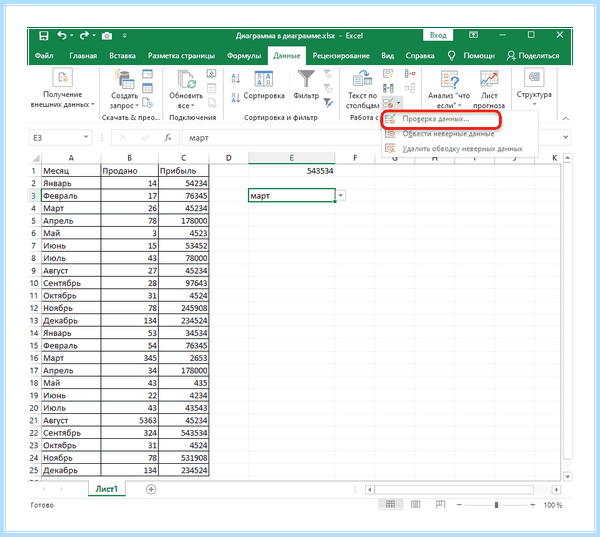
Task: Switch to the Главная tab
Action: click(x=83, y=56)
